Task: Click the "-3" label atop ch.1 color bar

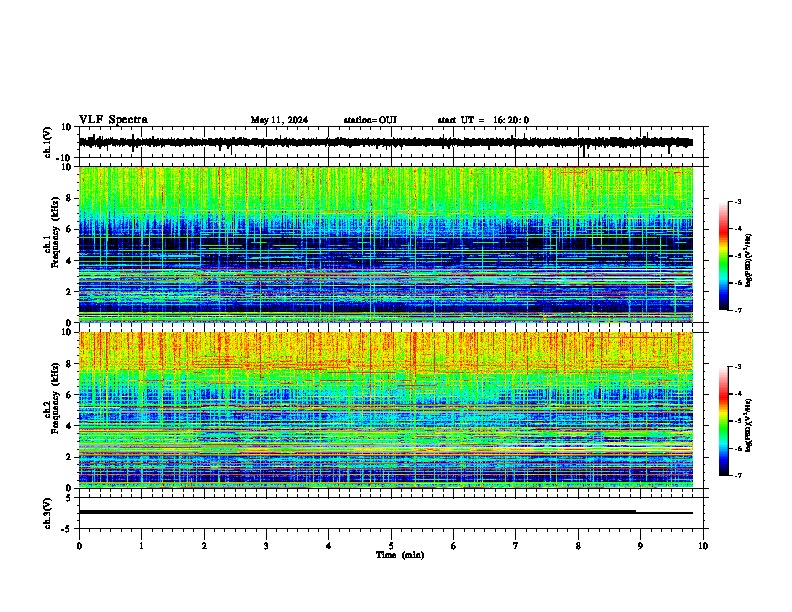Action: 737,201
